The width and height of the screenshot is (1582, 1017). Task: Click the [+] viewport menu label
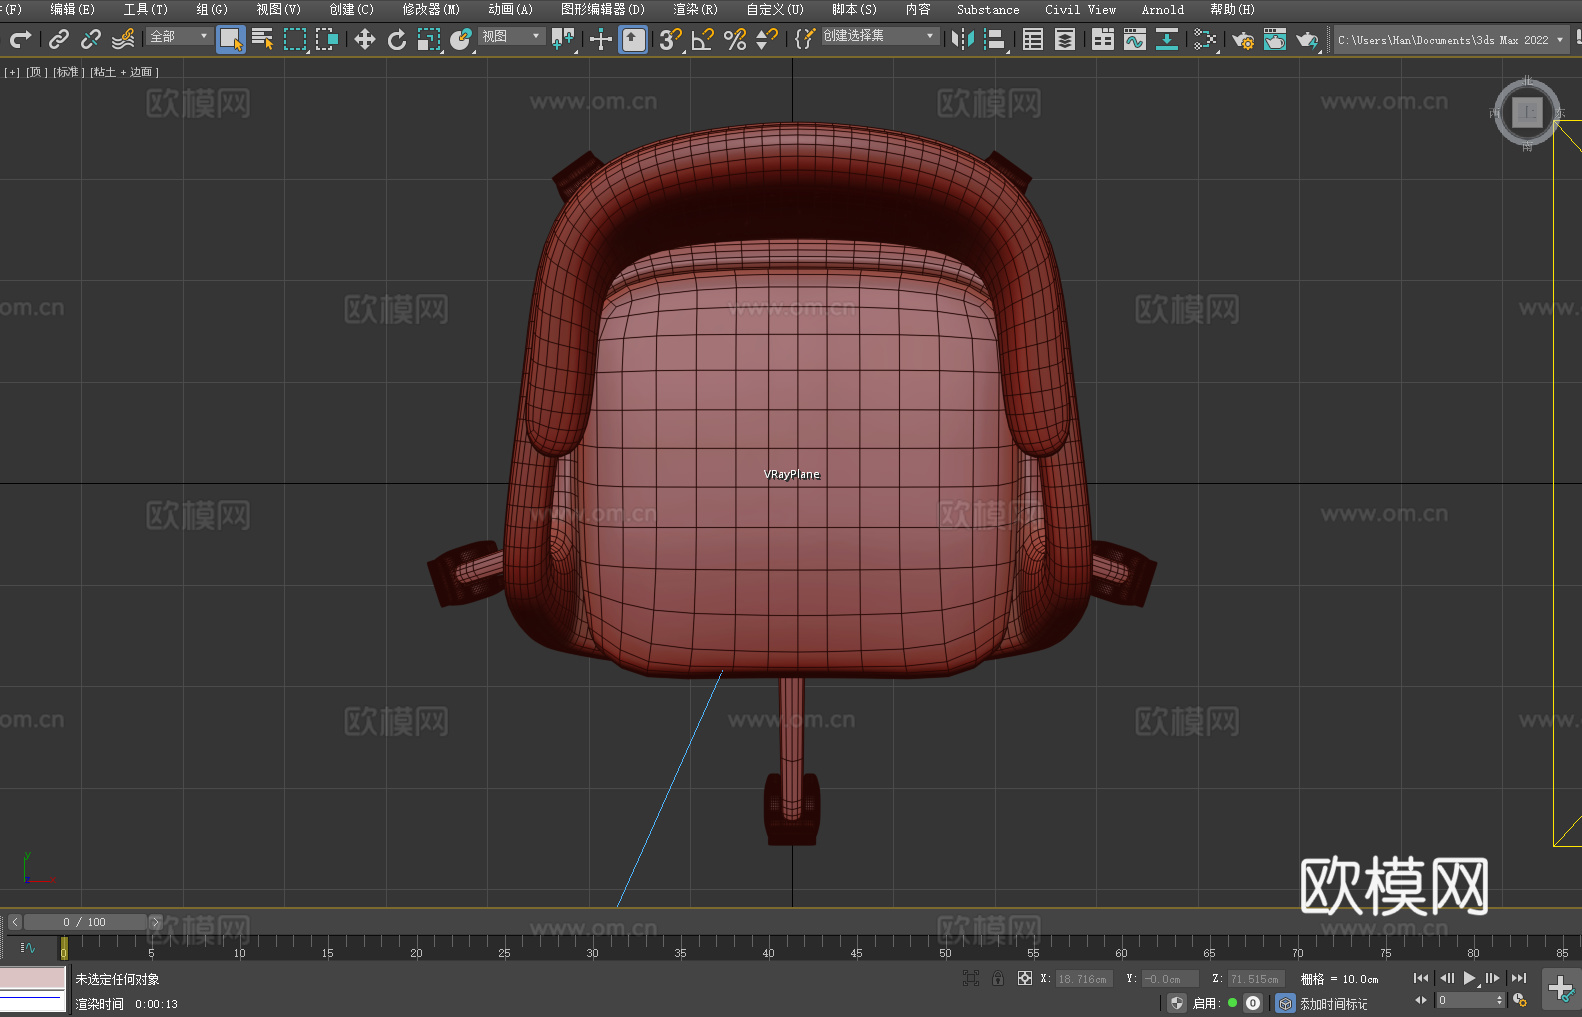pos(12,72)
